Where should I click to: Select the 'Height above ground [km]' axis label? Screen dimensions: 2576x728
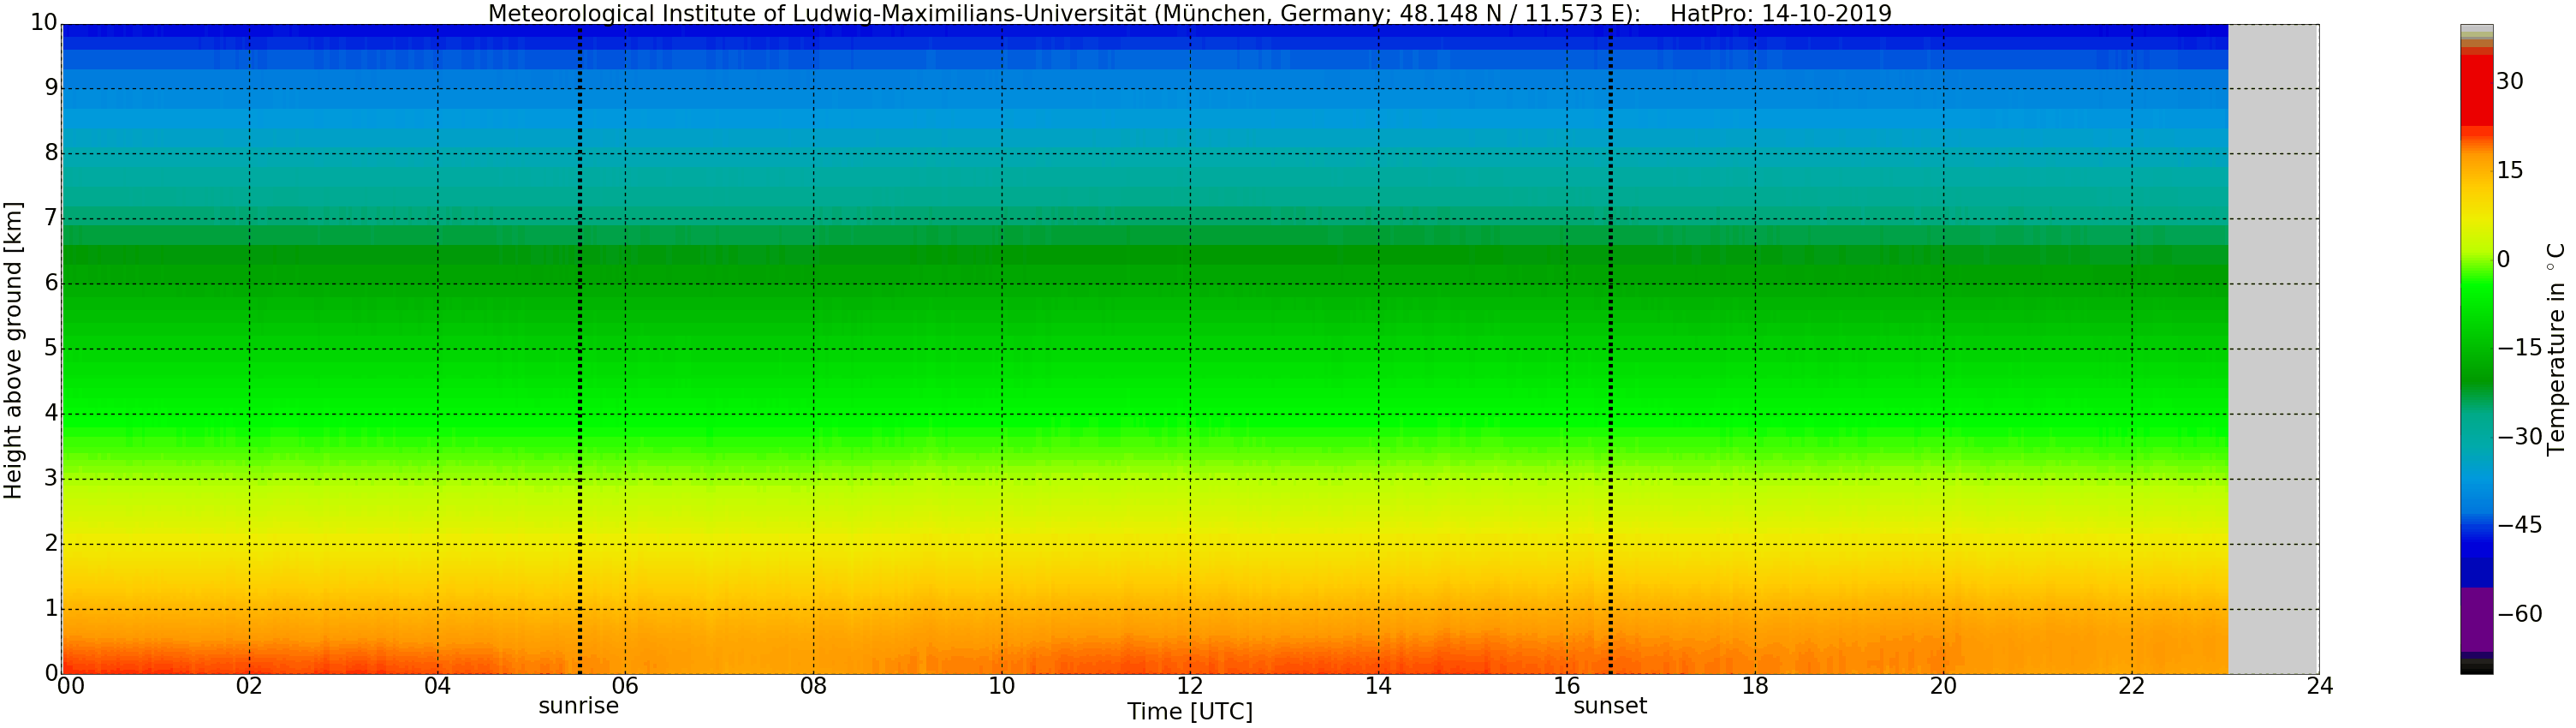tap(13, 350)
